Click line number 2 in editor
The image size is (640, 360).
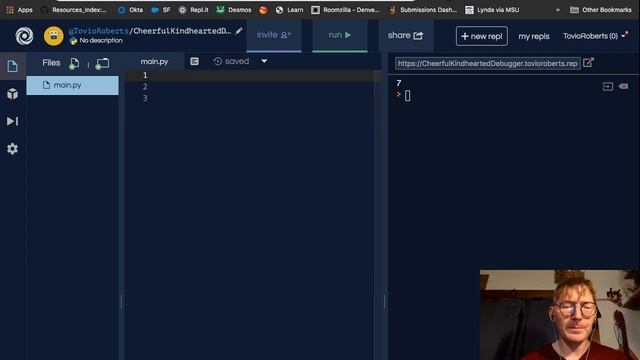coord(145,87)
